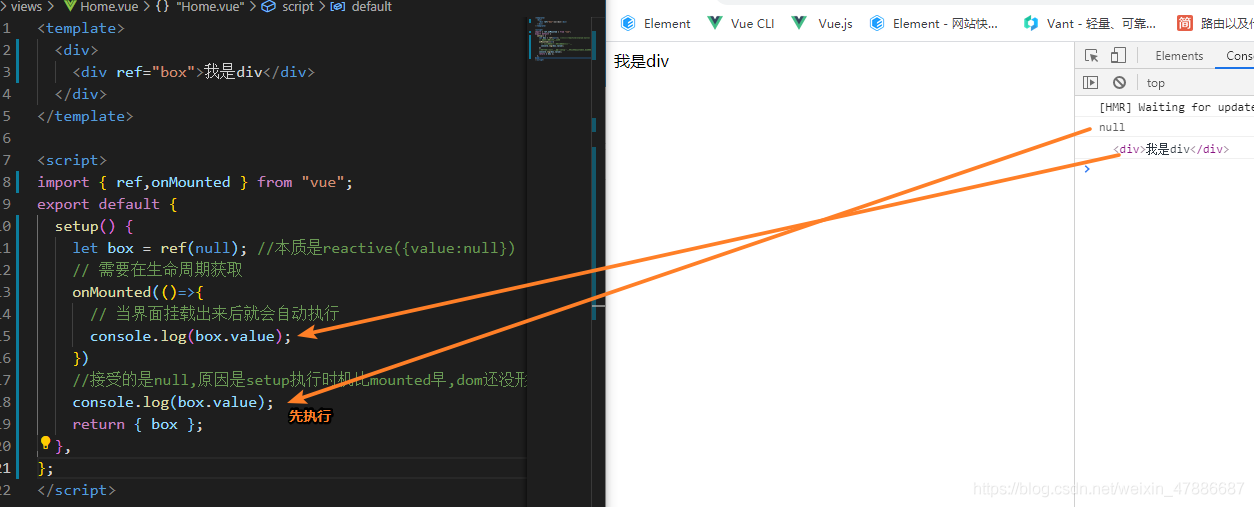Open the '路由以及传' bookmark
This screenshot has width=1254, height=507.
coord(1215,23)
